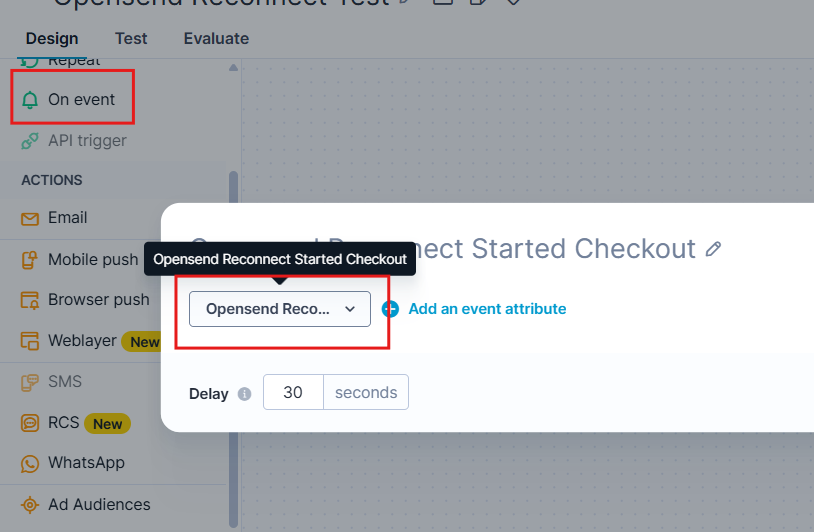814x532 pixels.
Task: Select the API trigger link icon
Action: [x=30, y=141]
